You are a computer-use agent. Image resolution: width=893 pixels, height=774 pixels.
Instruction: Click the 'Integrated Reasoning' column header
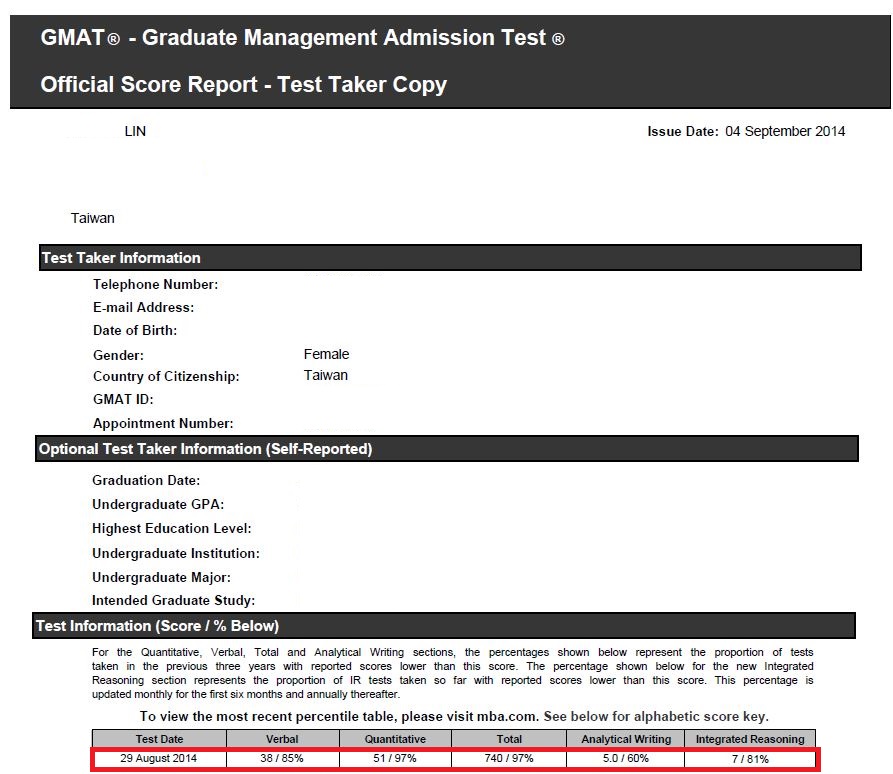point(750,739)
